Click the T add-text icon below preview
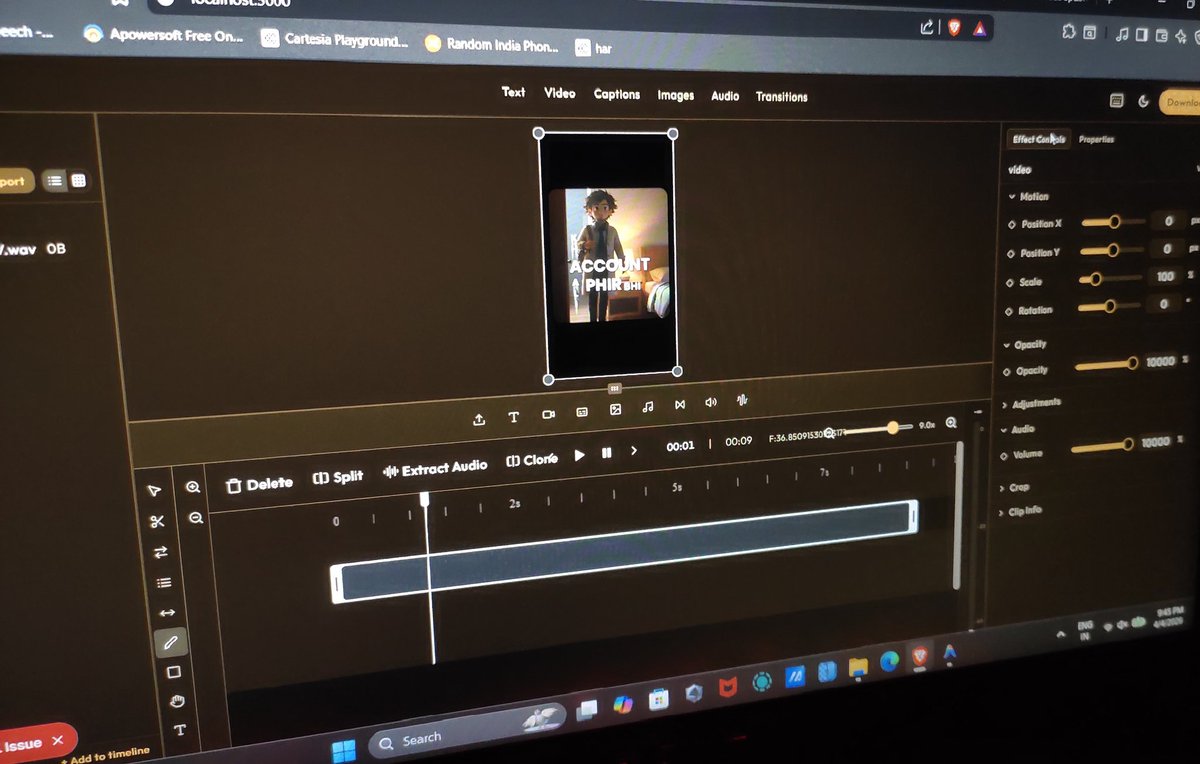The image size is (1200, 764). coord(513,417)
